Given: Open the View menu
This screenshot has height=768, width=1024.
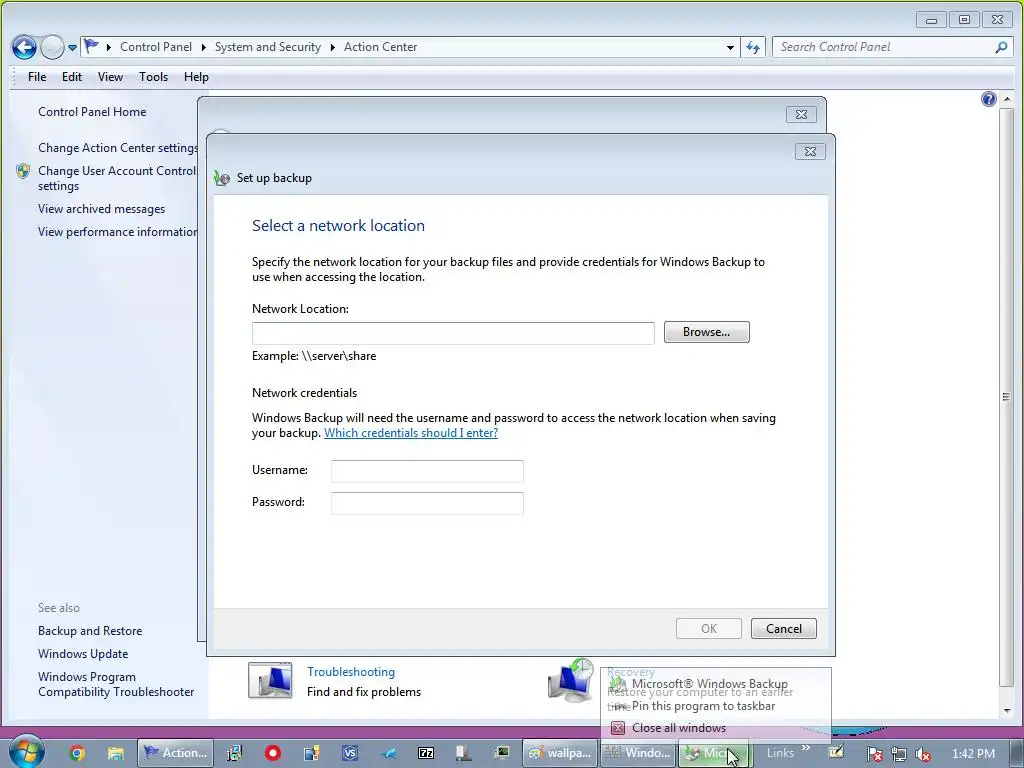Looking at the screenshot, I should click(x=110, y=77).
